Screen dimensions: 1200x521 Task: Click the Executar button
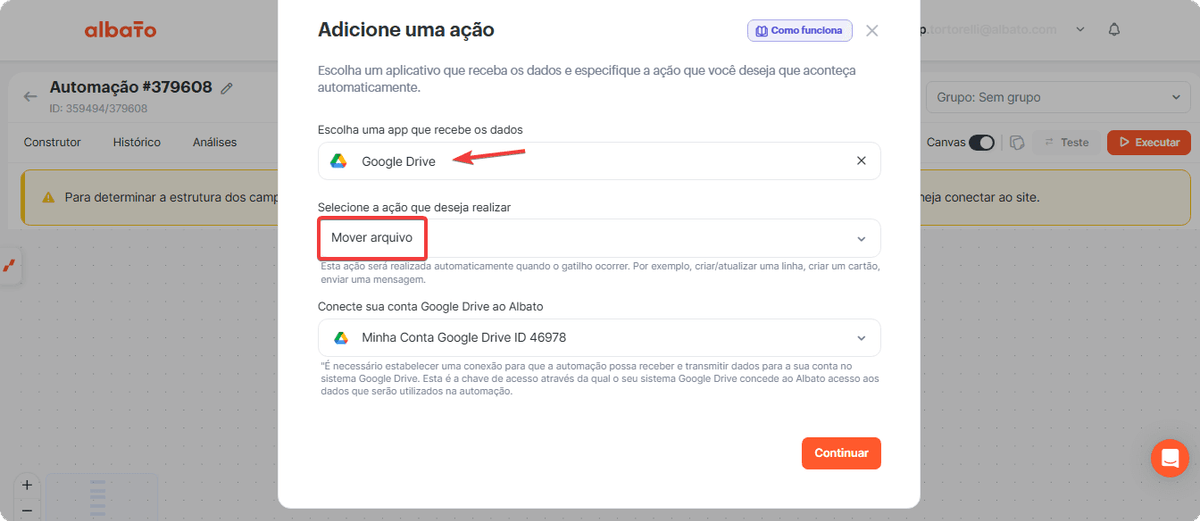tap(1149, 142)
